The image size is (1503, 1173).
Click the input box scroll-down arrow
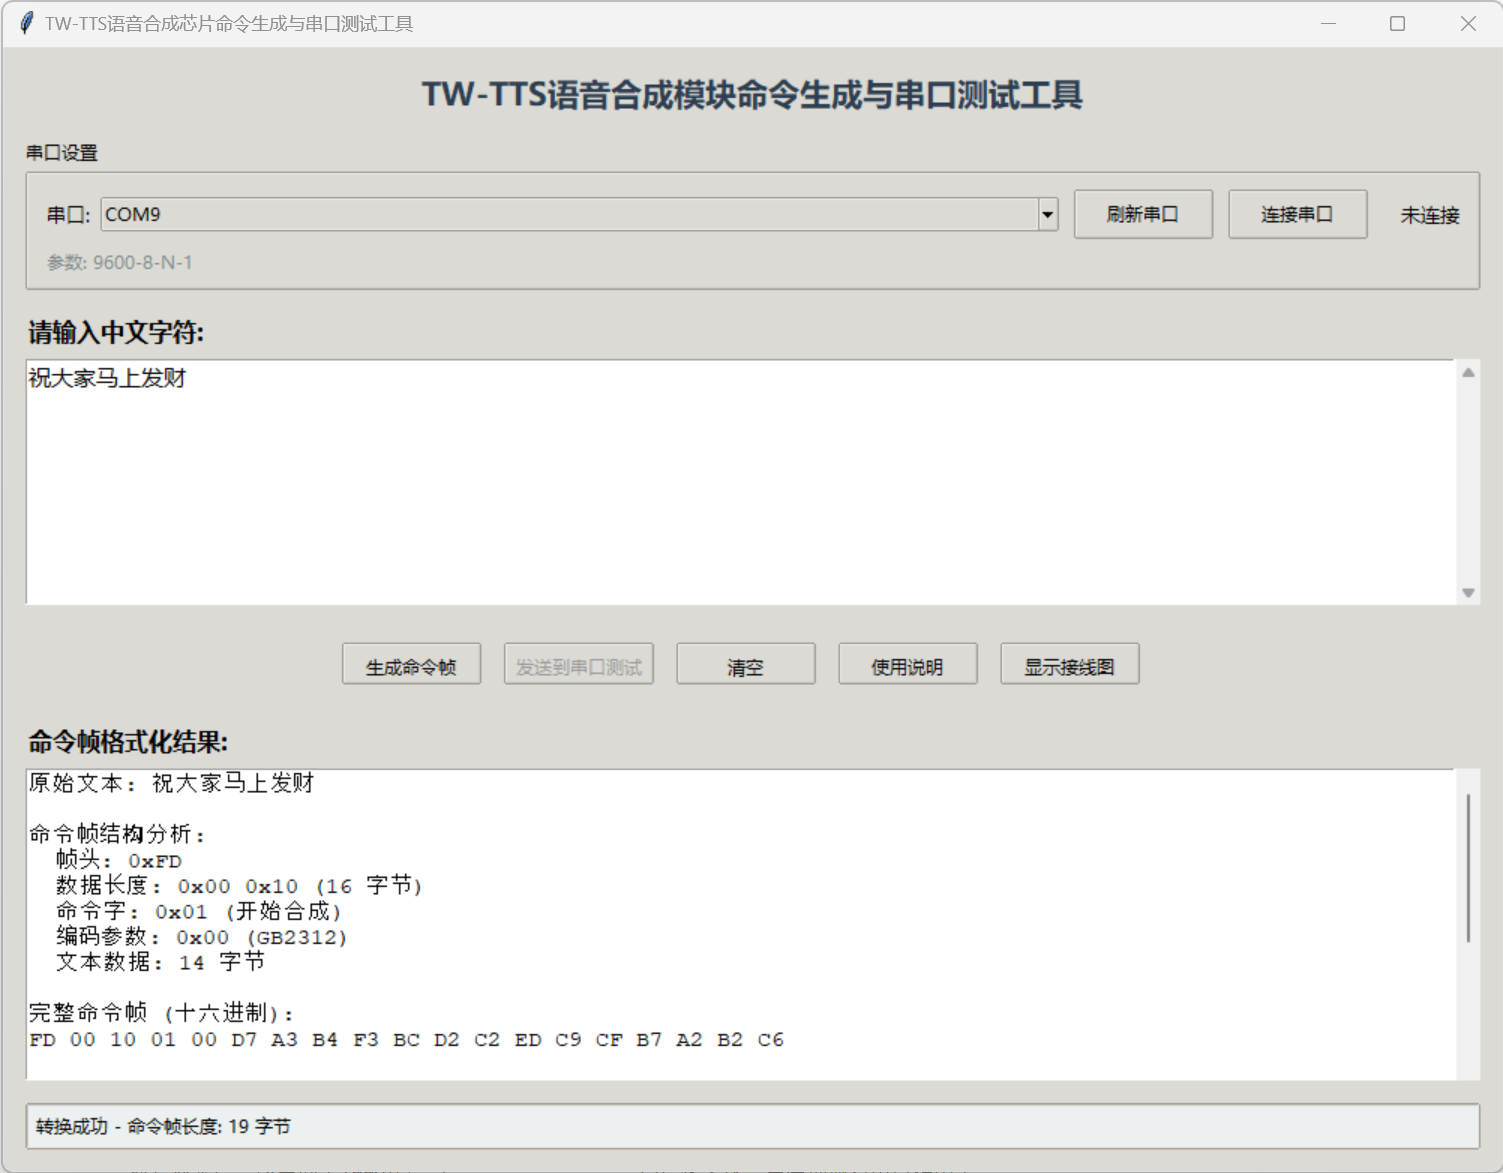click(1468, 593)
